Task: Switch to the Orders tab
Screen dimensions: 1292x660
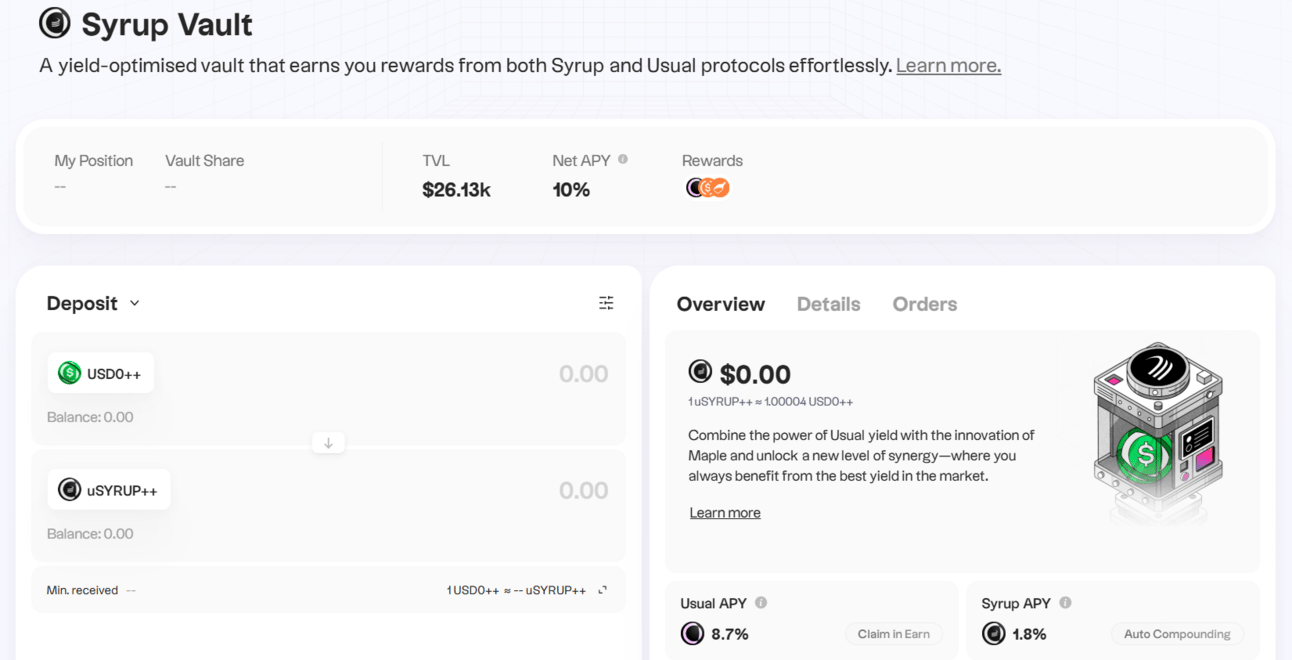Action: tap(924, 304)
